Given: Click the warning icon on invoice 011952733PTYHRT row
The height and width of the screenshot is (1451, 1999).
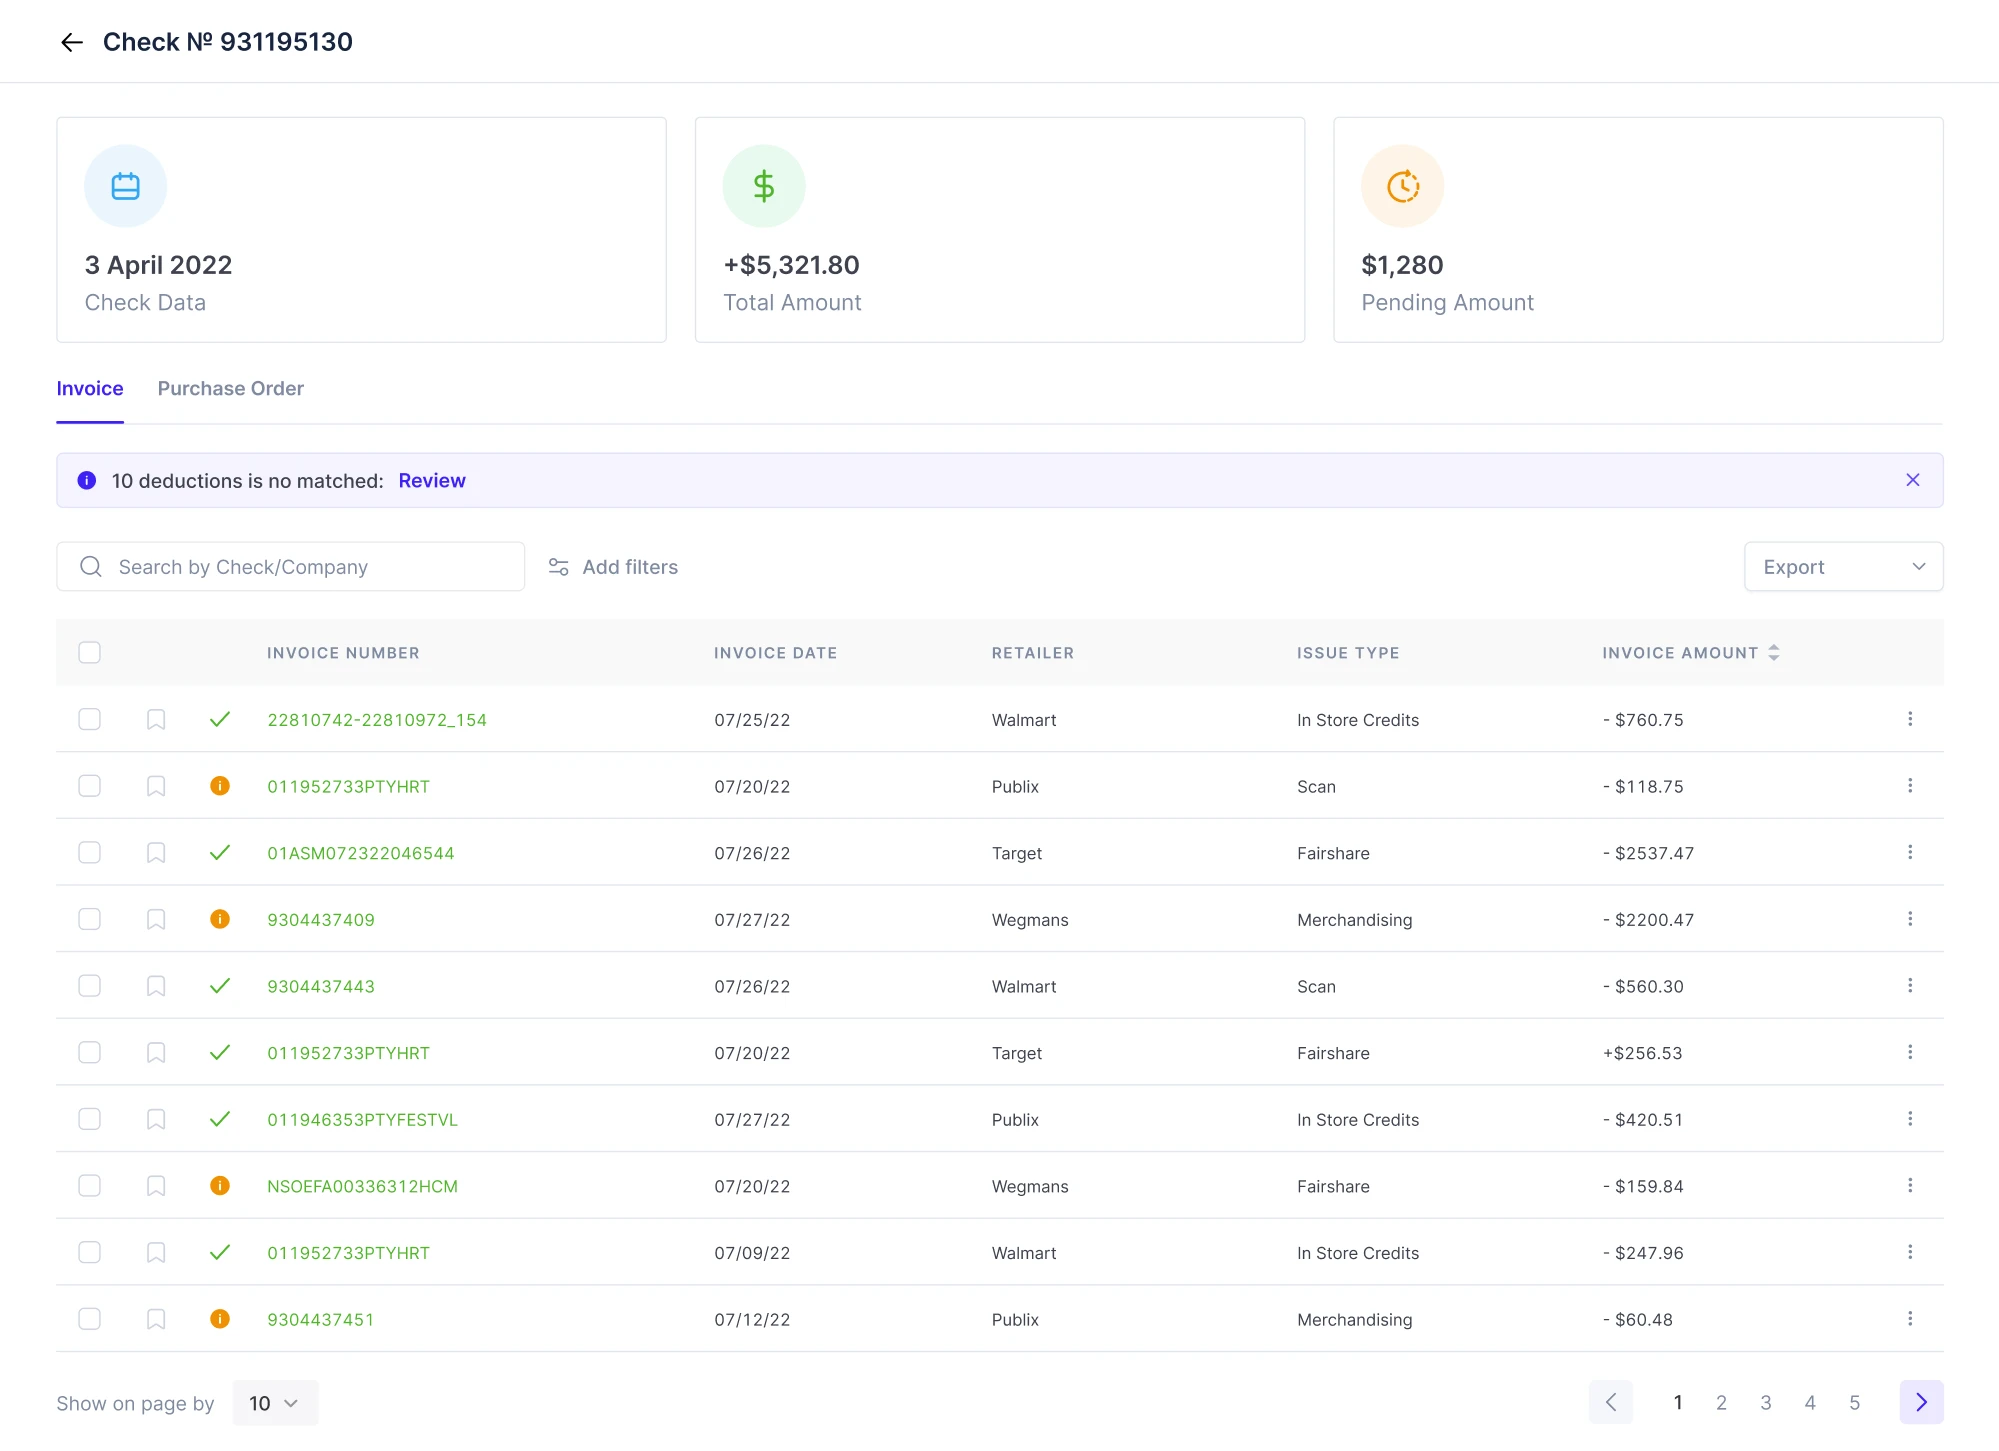Looking at the screenshot, I should click(x=220, y=786).
